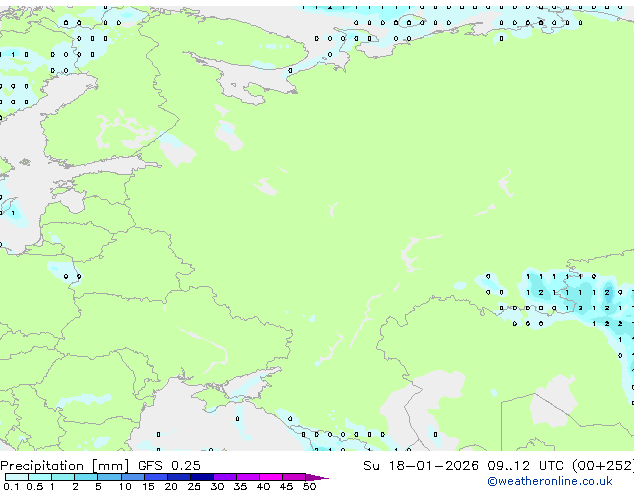The height and width of the screenshot is (490, 634).
Task: Select the 5–10 mm legend color swatch
Action: click(110, 477)
